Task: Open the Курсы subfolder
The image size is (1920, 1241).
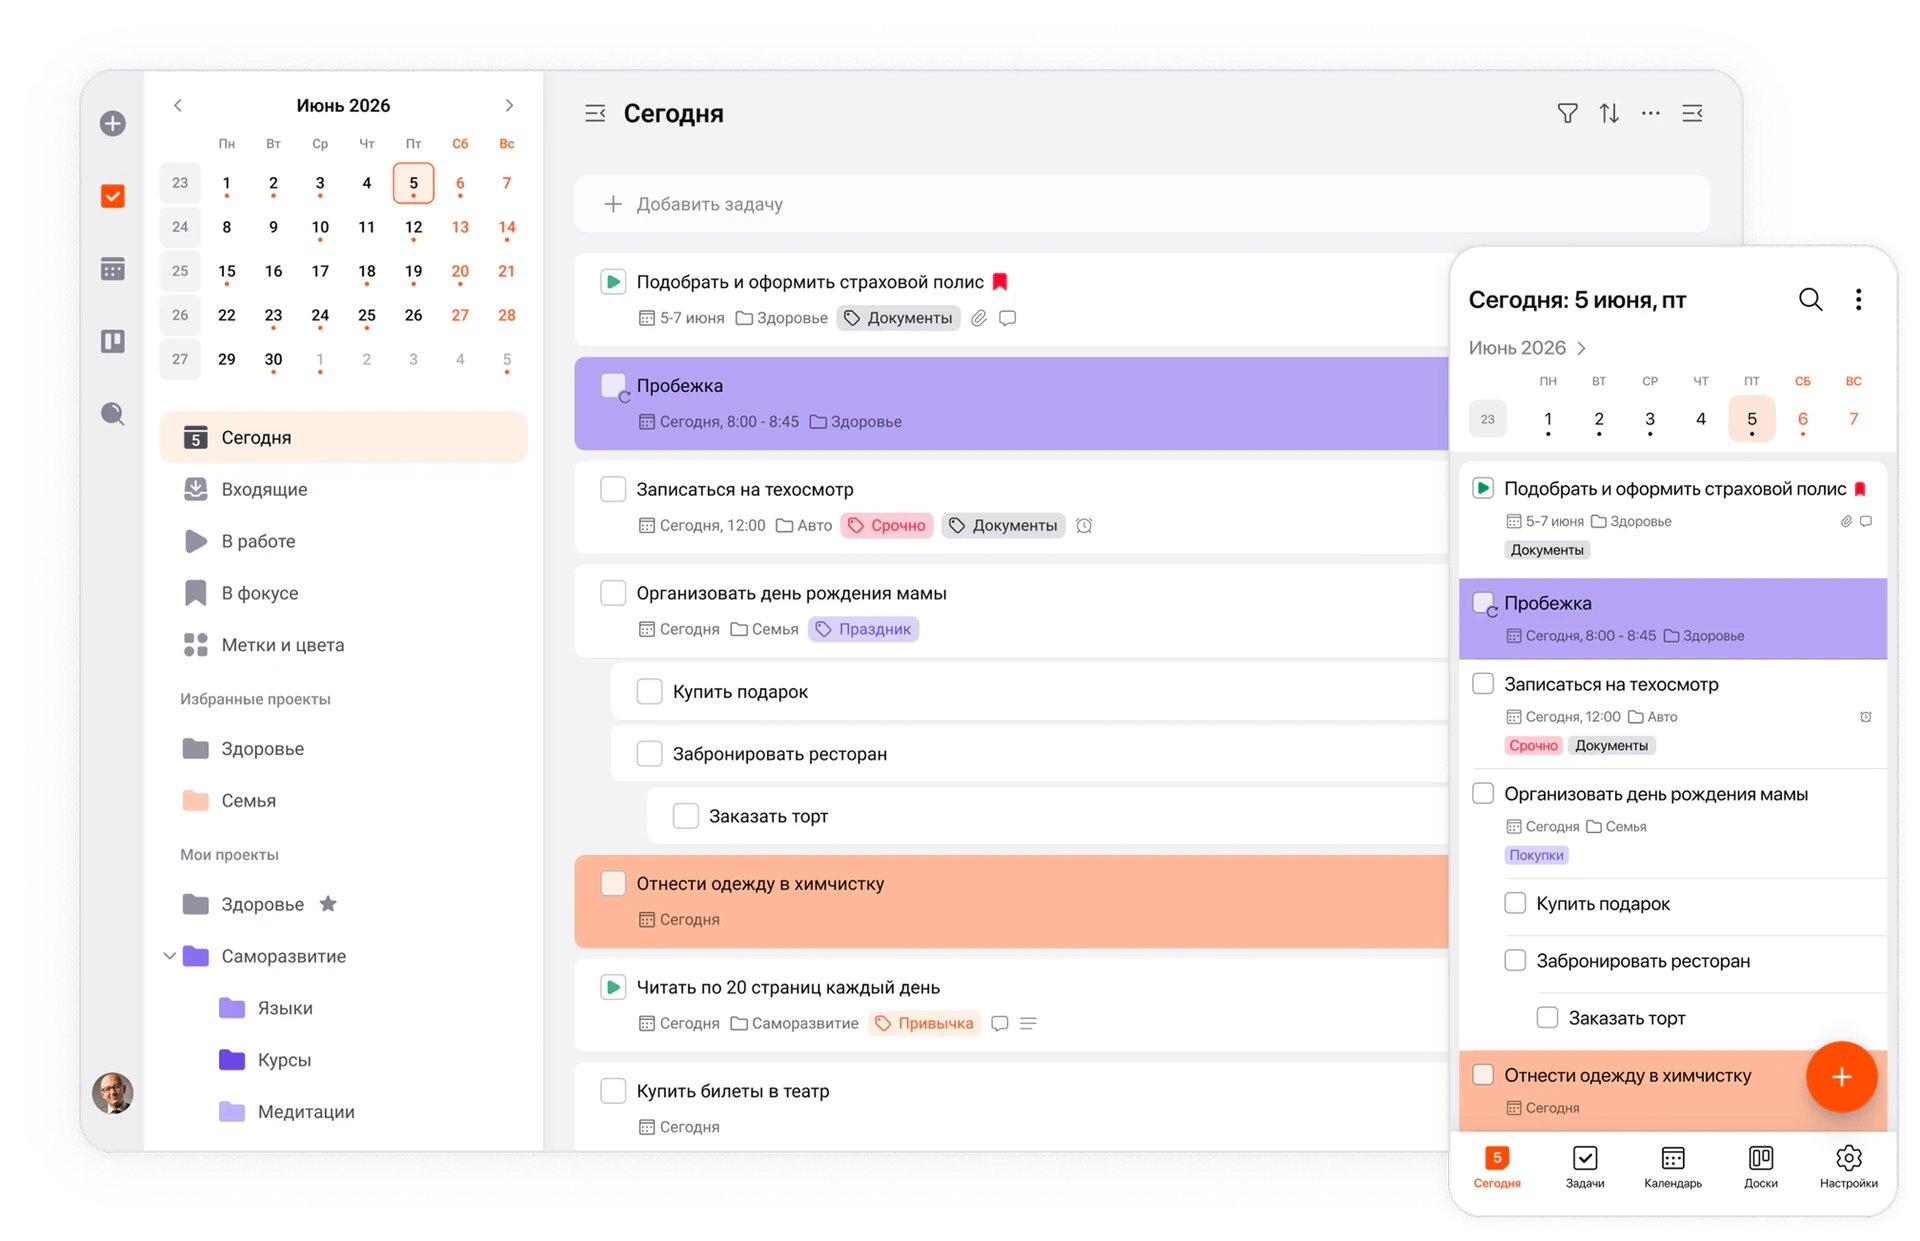Action: tap(343, 1060)
